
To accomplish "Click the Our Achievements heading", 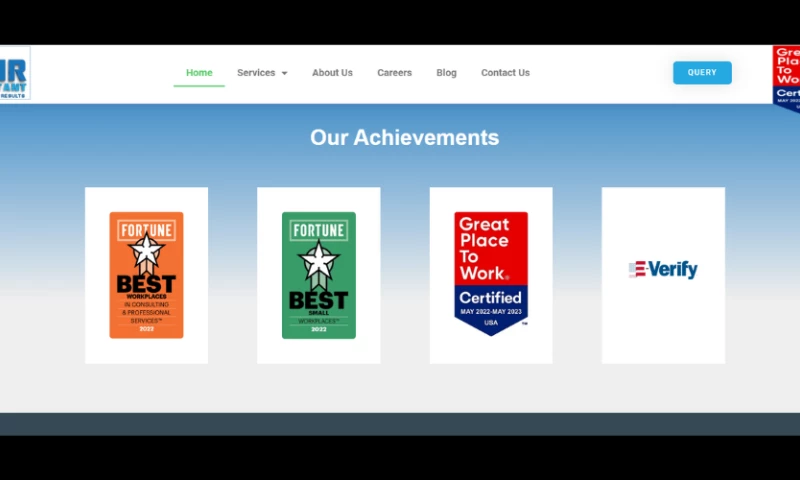I will pyautogui.click(x=404, y=138).
